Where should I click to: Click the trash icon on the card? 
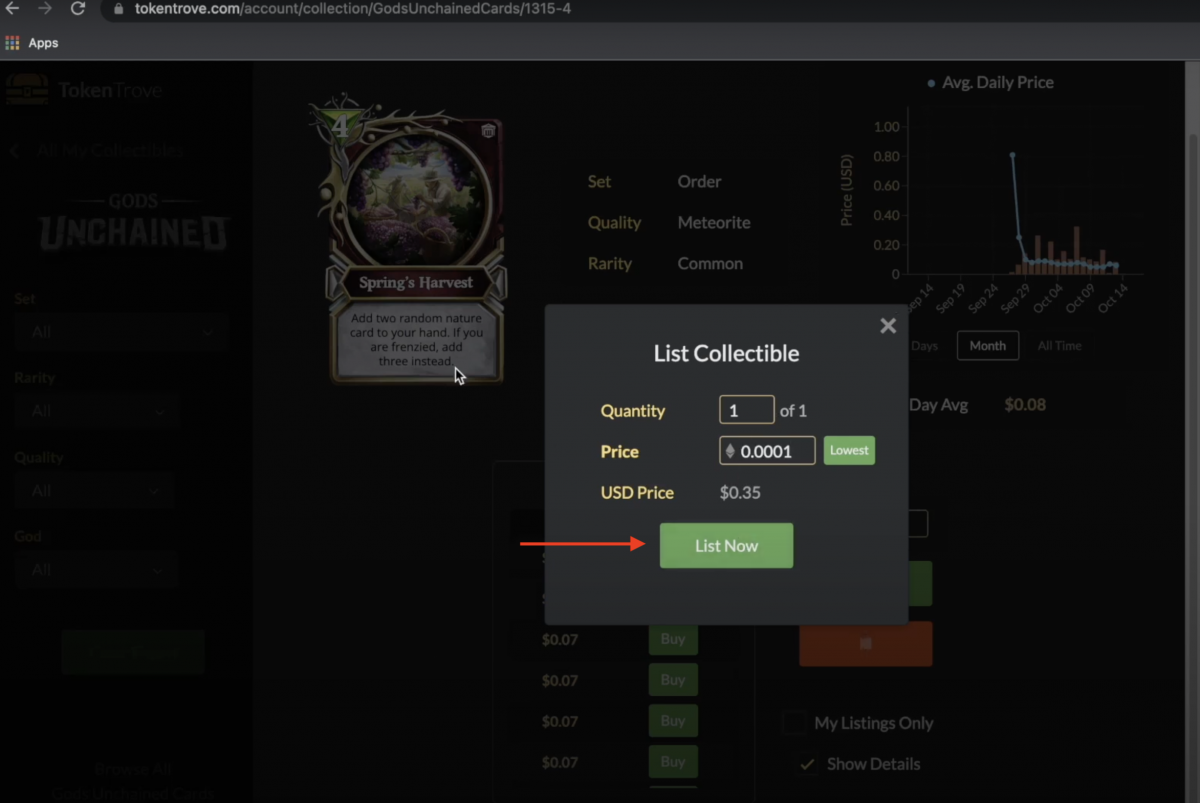[x=487, y=130]
